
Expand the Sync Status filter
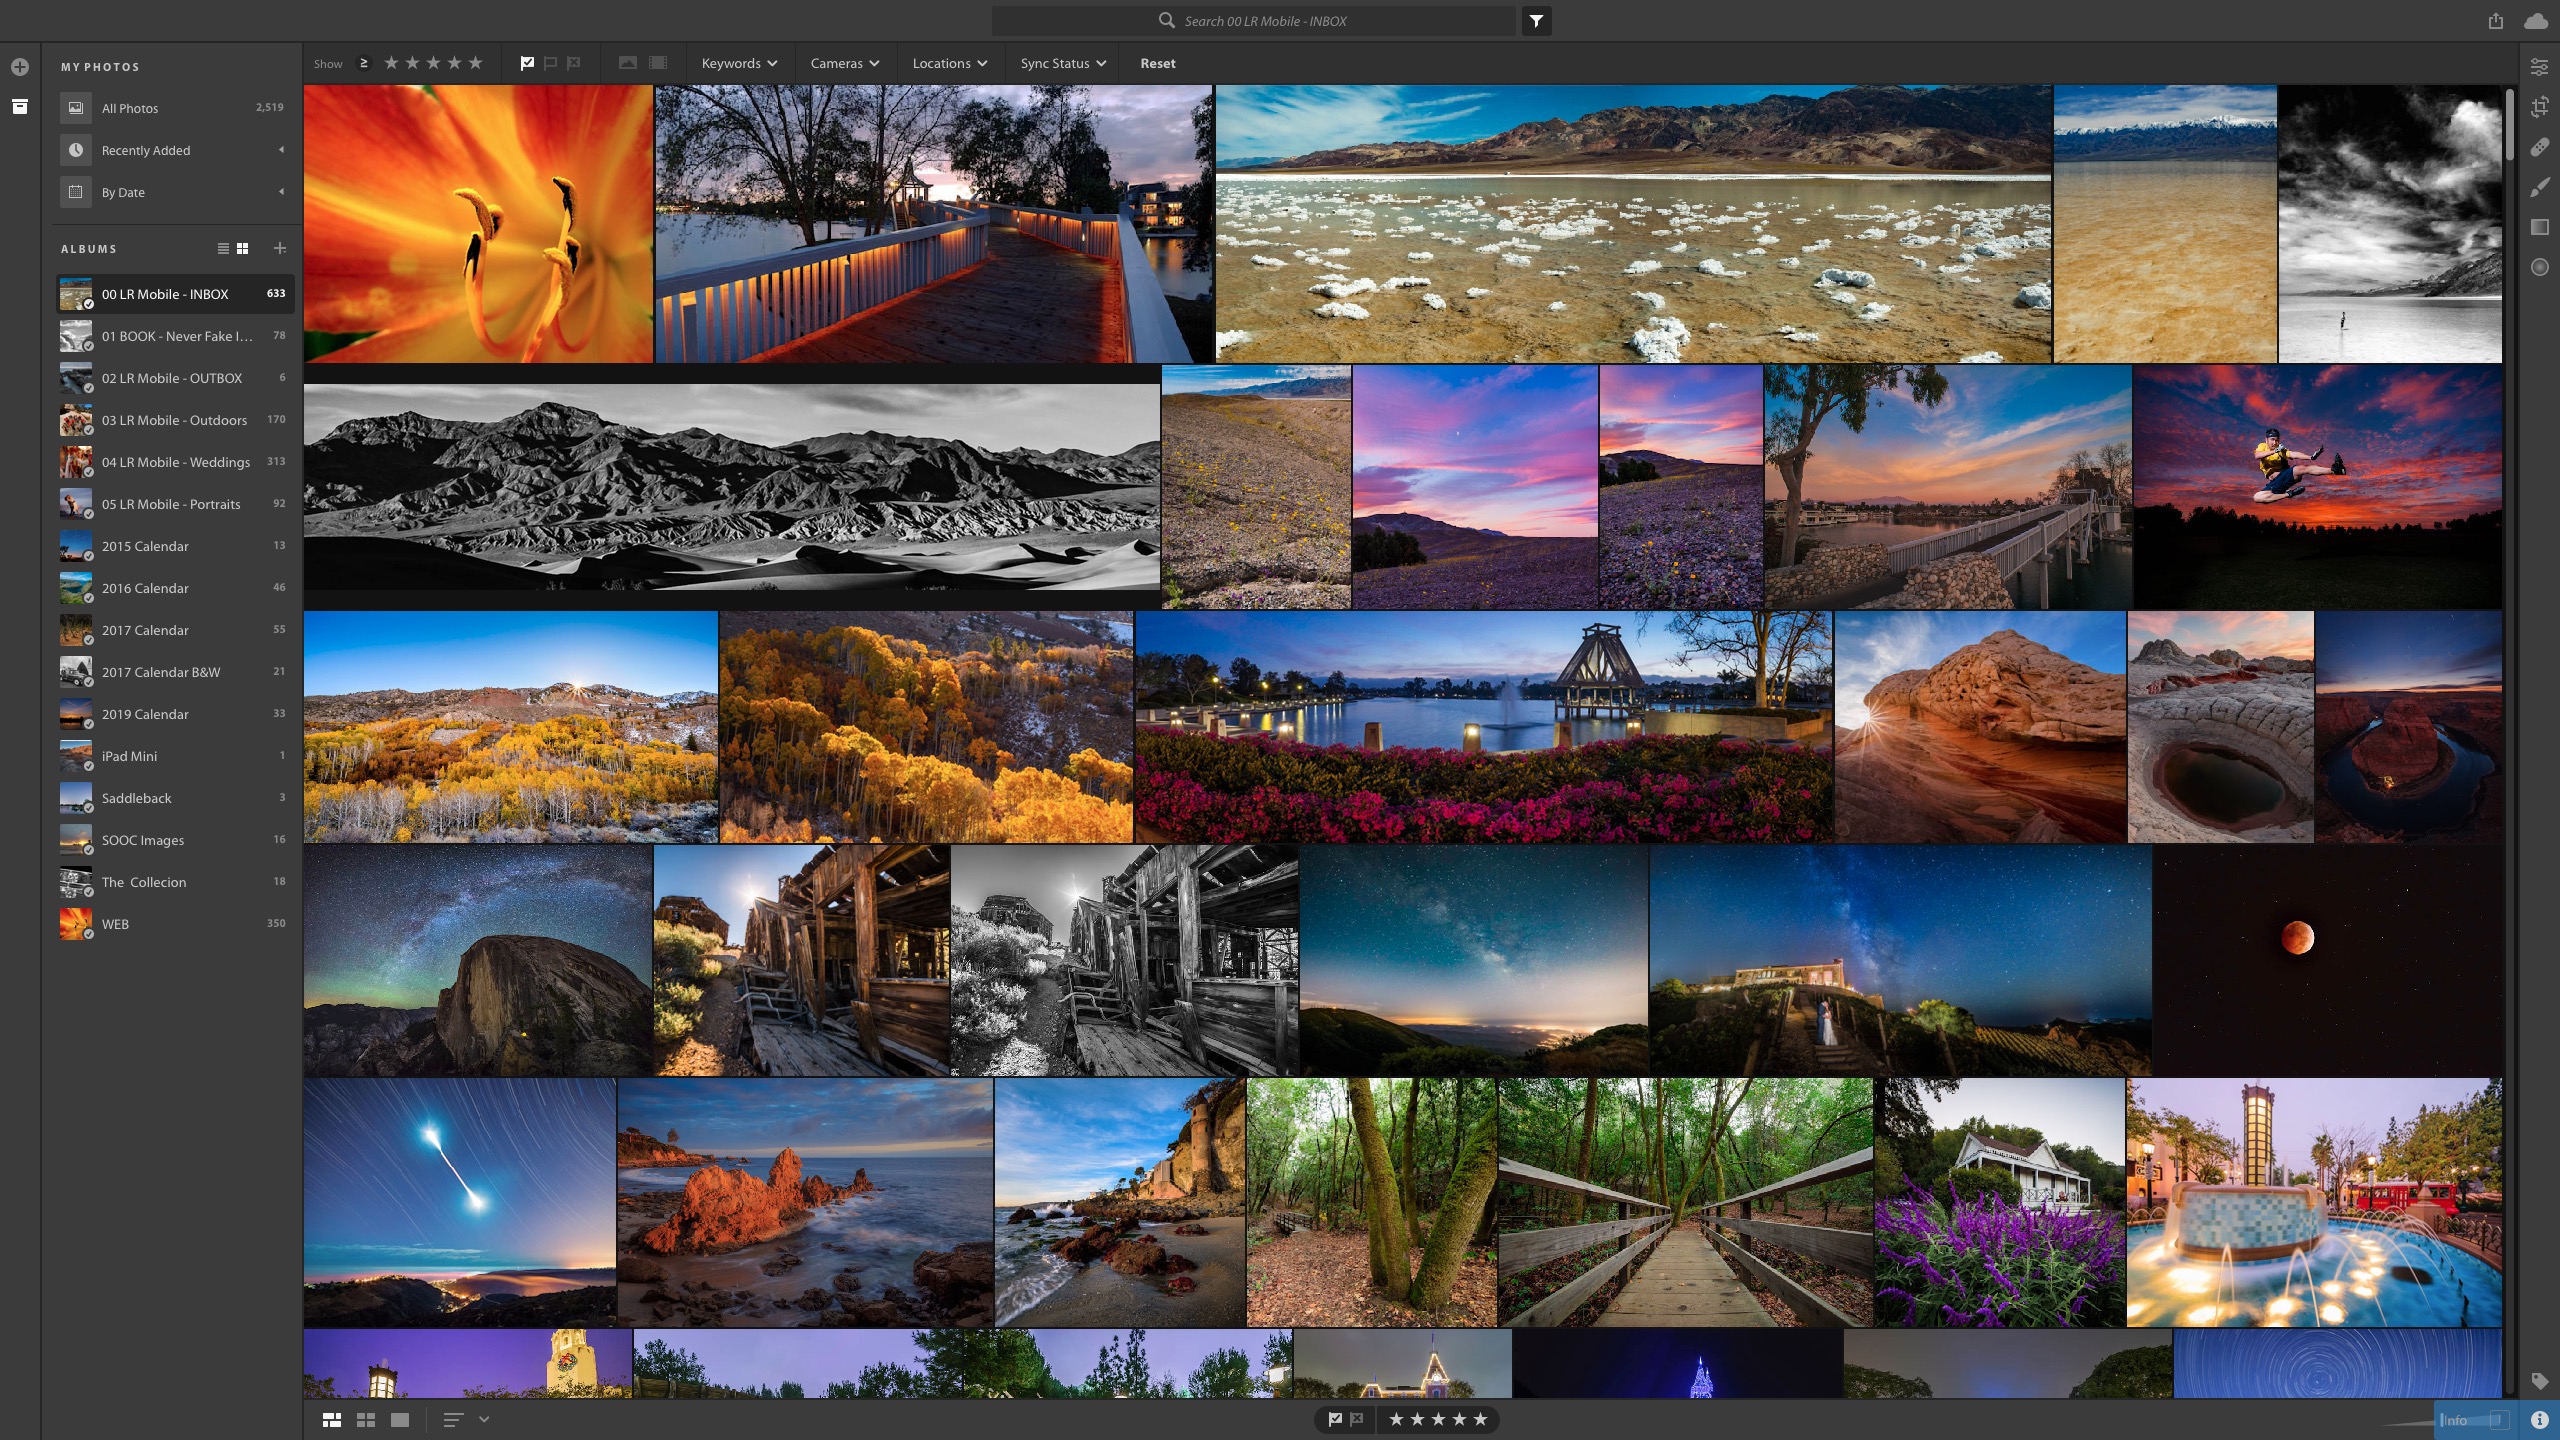coord(1062,63)
